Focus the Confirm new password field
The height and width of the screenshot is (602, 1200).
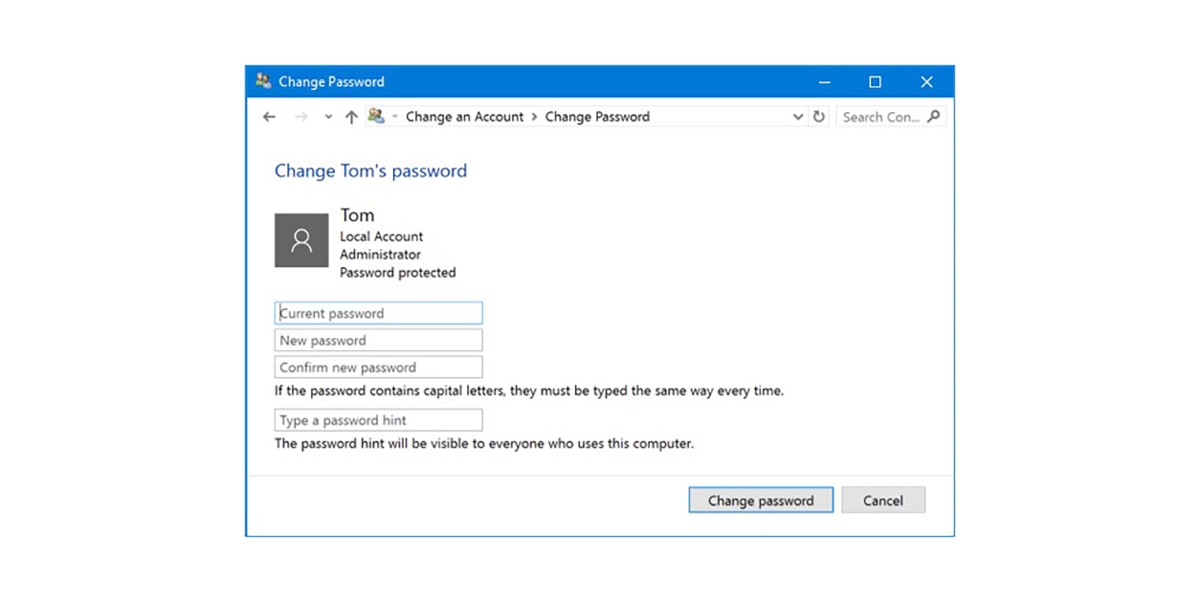[378, 367]
